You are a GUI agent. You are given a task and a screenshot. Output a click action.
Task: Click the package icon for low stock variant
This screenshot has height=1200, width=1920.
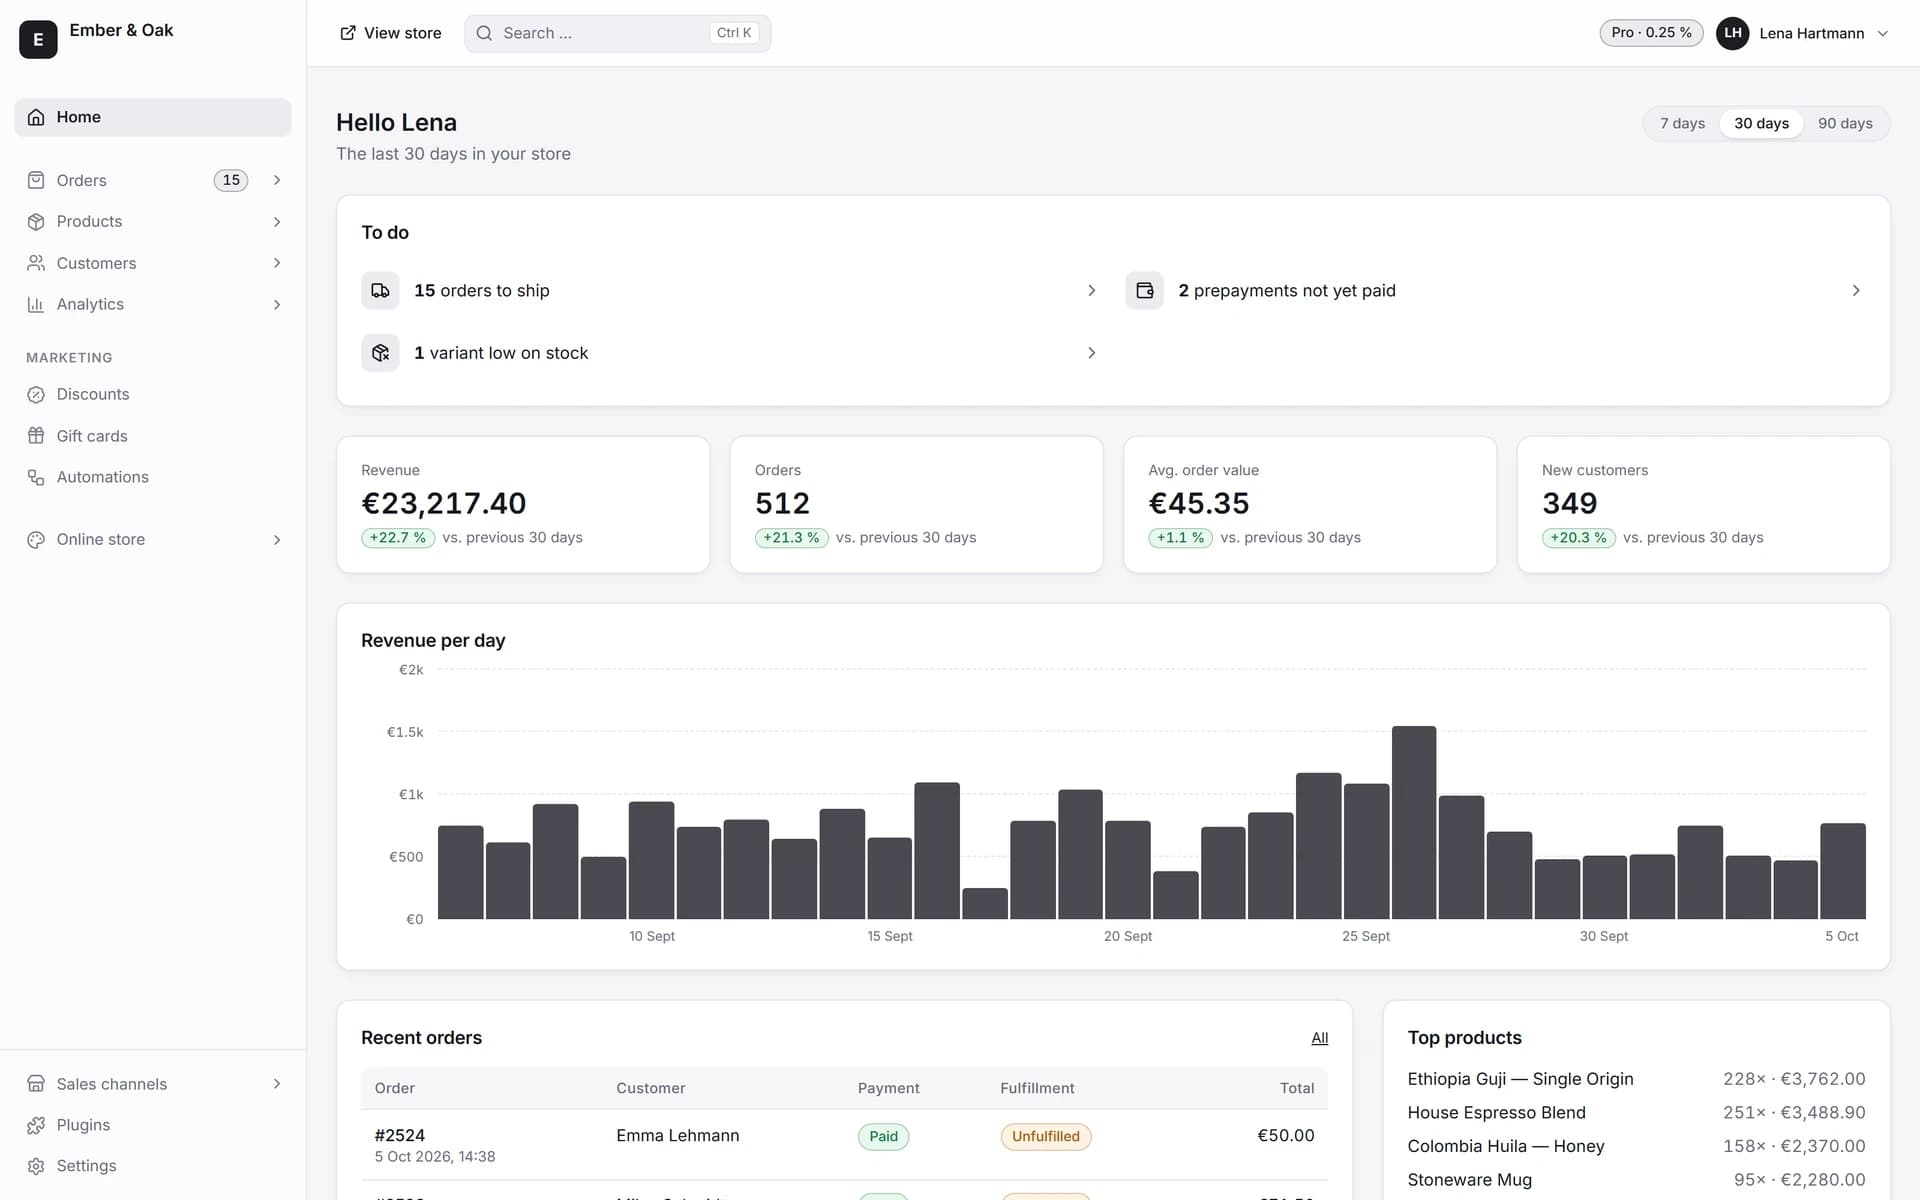pyautogui.click(x=380, y=353)
